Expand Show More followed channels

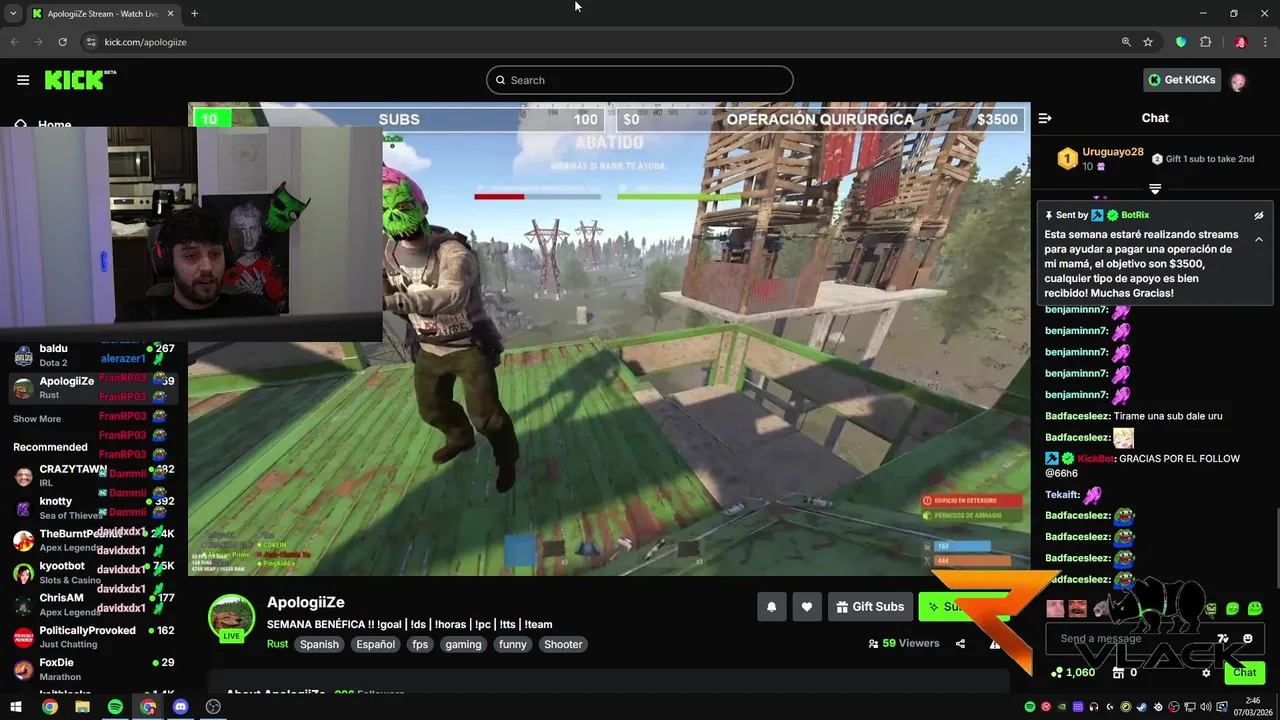click(x=37, y=419)
